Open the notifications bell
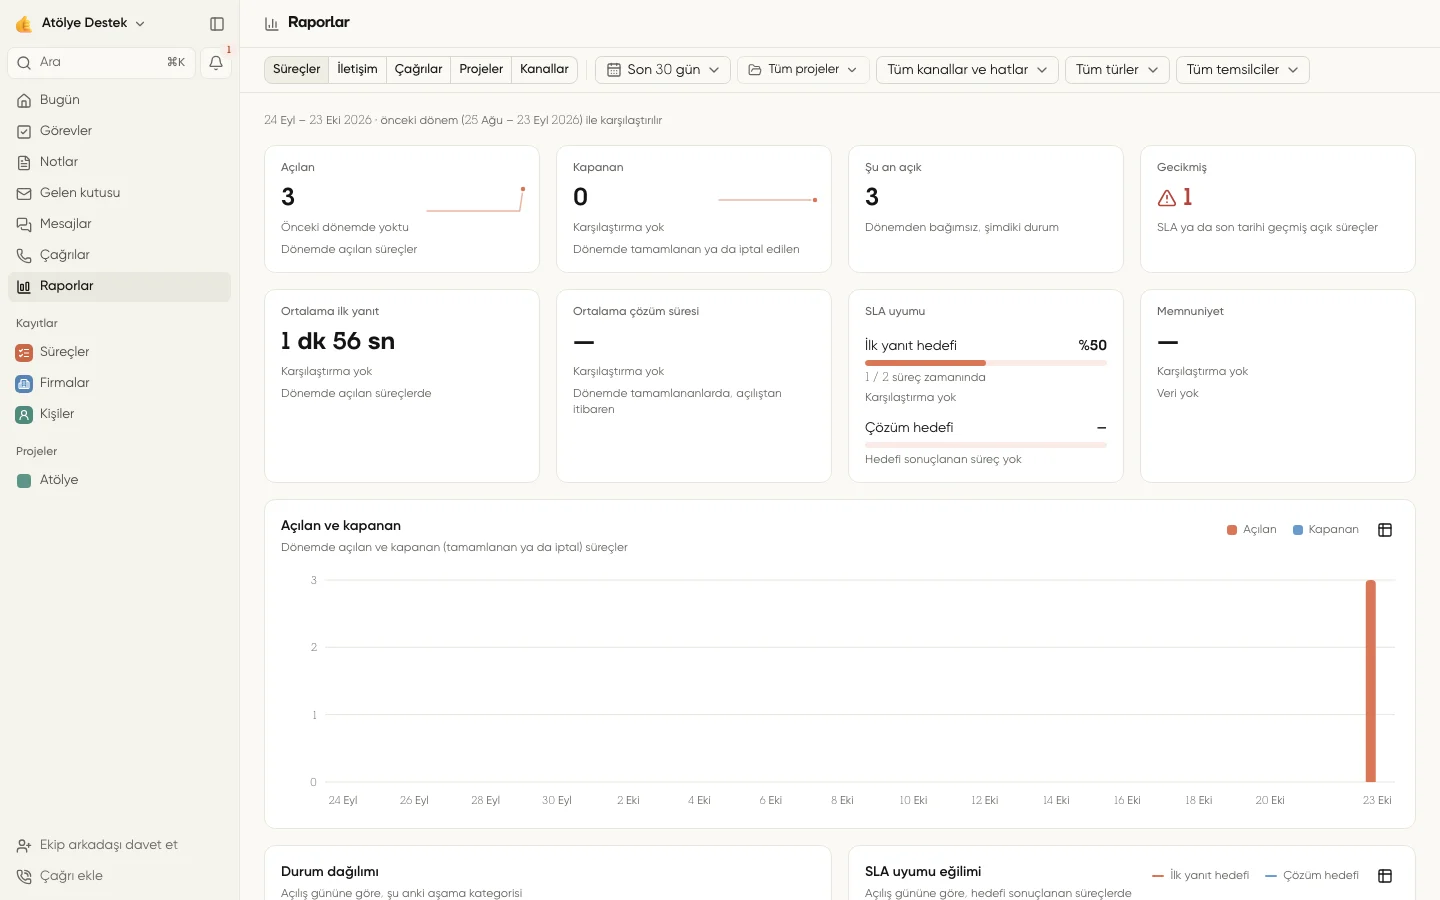The width and height of the screenshot is (1440, 900). pyautogui.click(x=216, y=63)
